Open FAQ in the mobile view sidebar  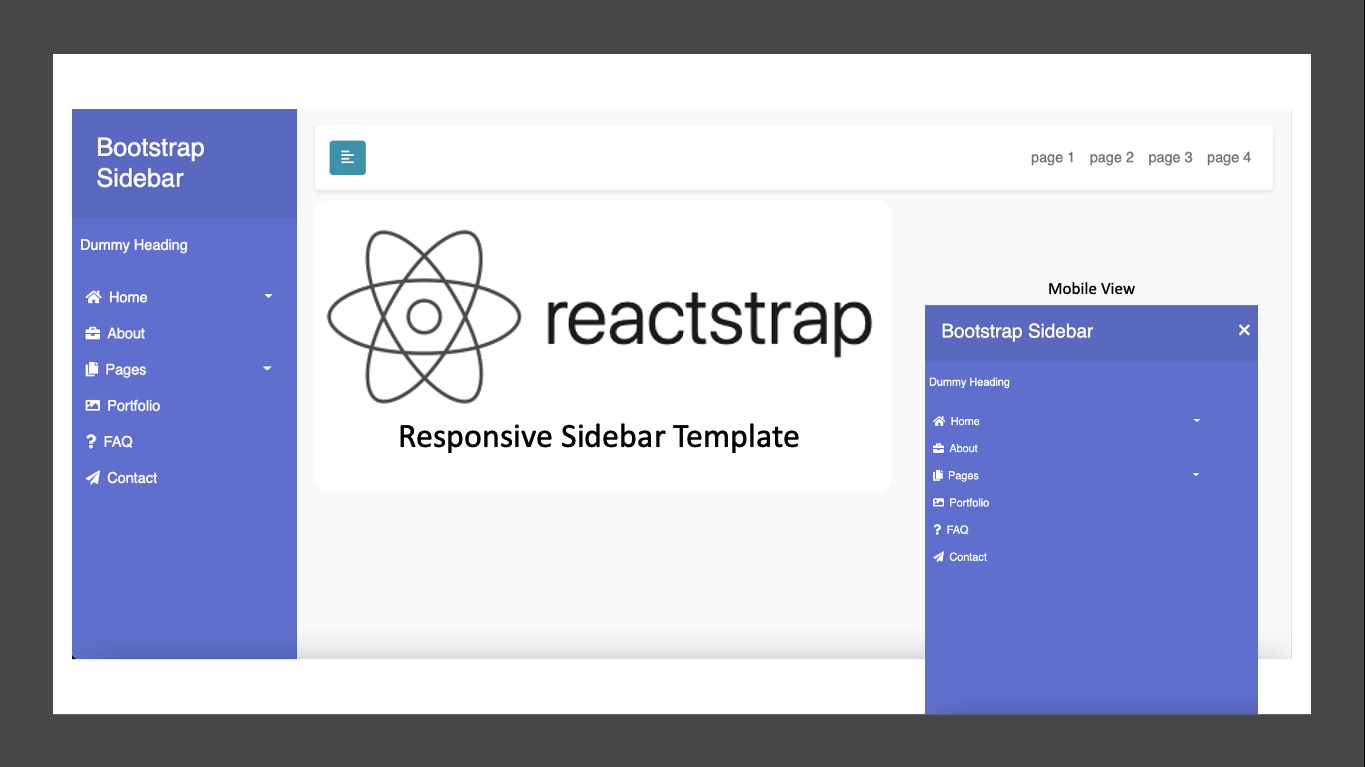tap(958, 530)
